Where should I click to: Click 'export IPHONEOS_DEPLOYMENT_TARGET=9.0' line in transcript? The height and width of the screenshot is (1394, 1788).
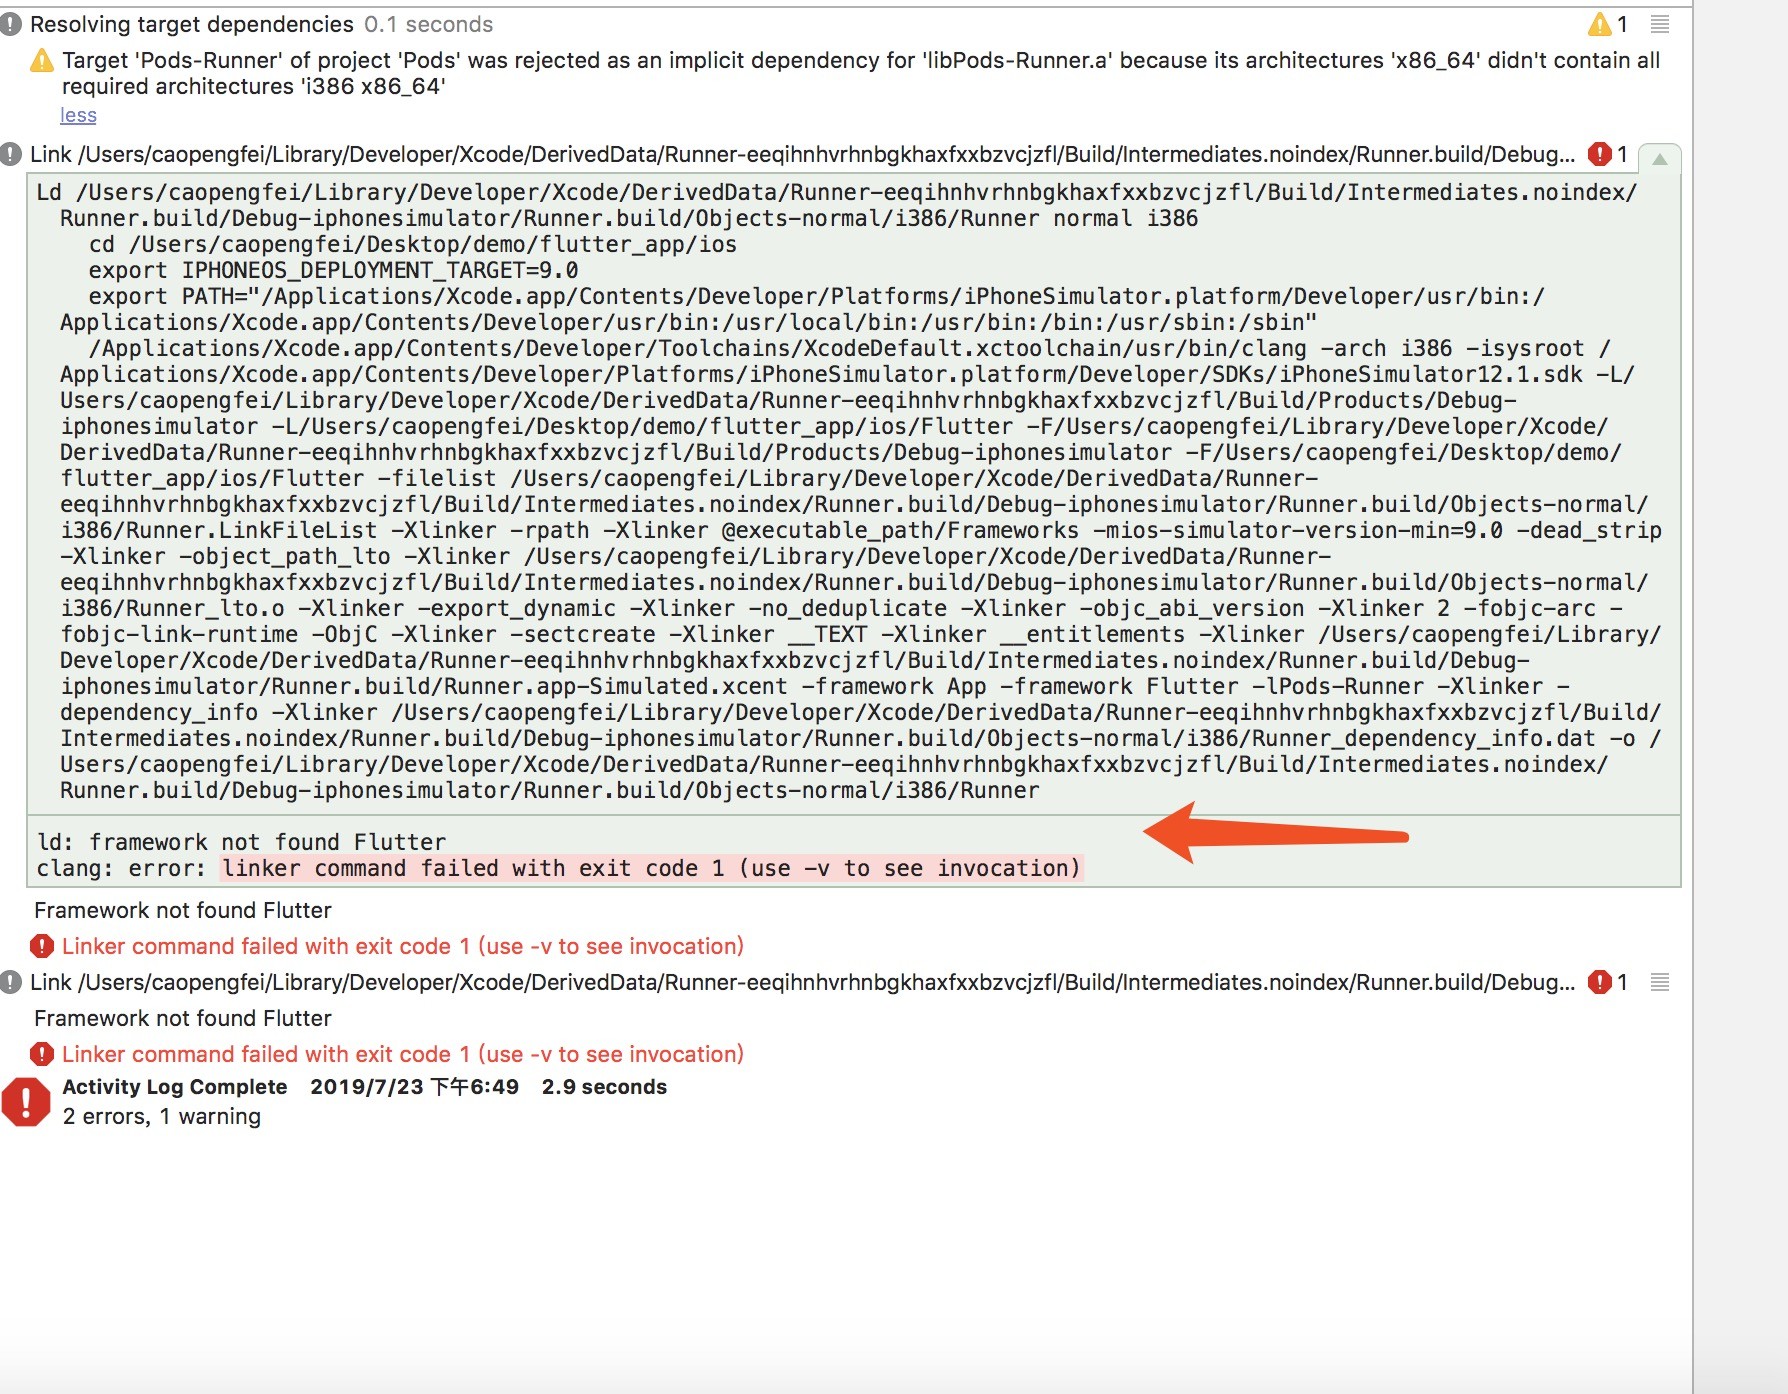click(333, 270)
